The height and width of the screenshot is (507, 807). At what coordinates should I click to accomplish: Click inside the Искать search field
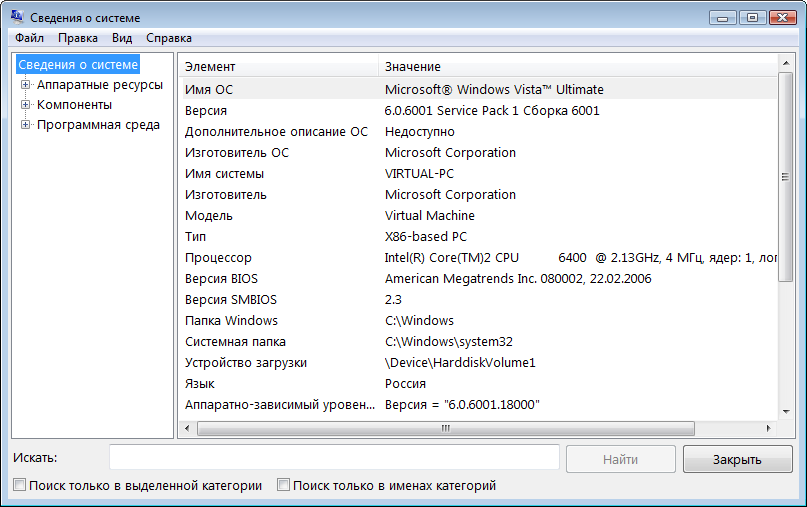(334, 457)
